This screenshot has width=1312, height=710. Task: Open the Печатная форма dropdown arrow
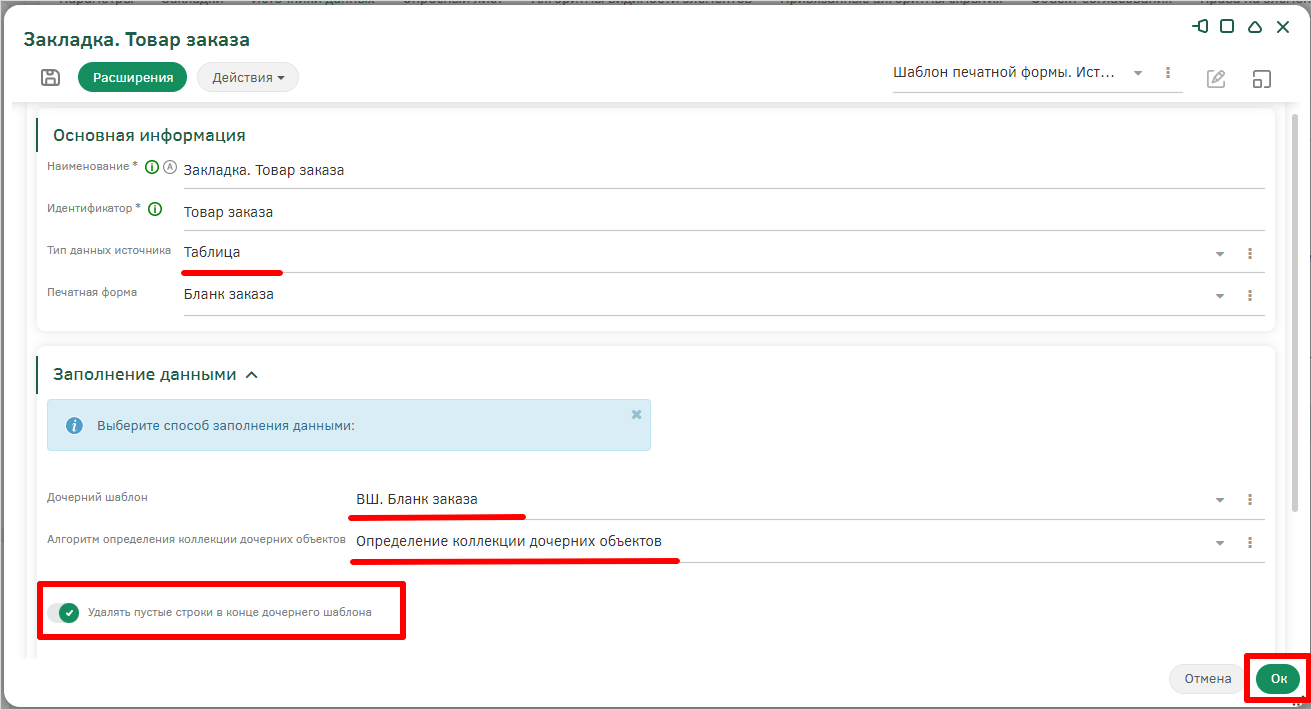tap(1220, 296)
